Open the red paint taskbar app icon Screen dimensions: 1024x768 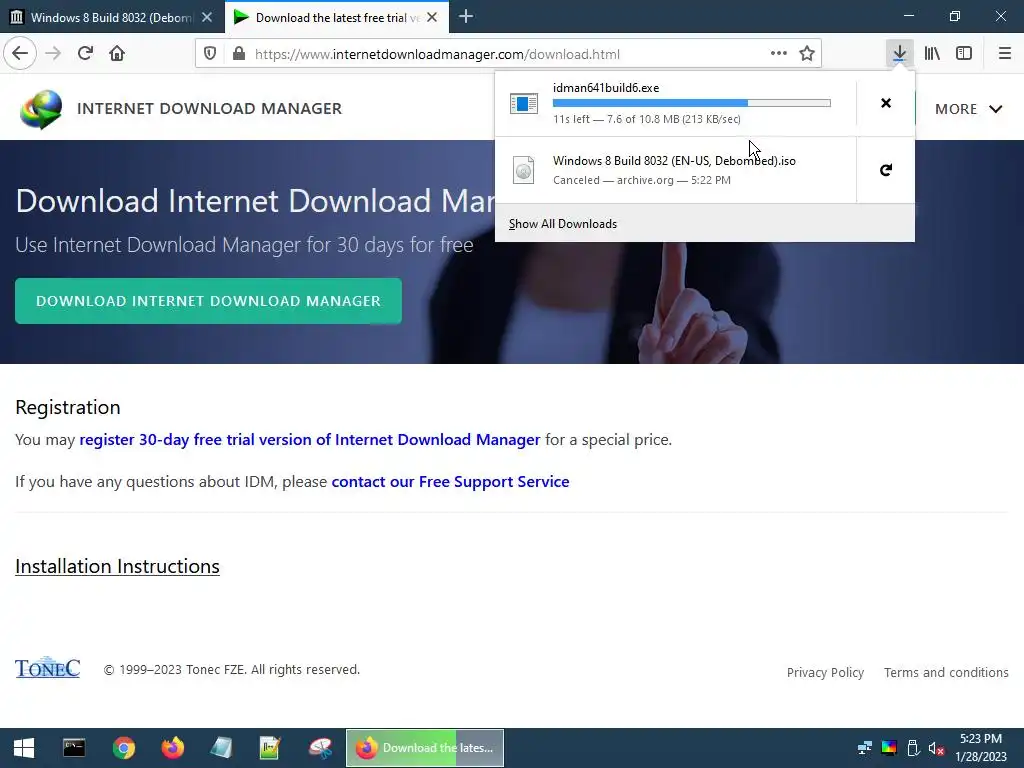pyautogui.click(x=320, y=748)
